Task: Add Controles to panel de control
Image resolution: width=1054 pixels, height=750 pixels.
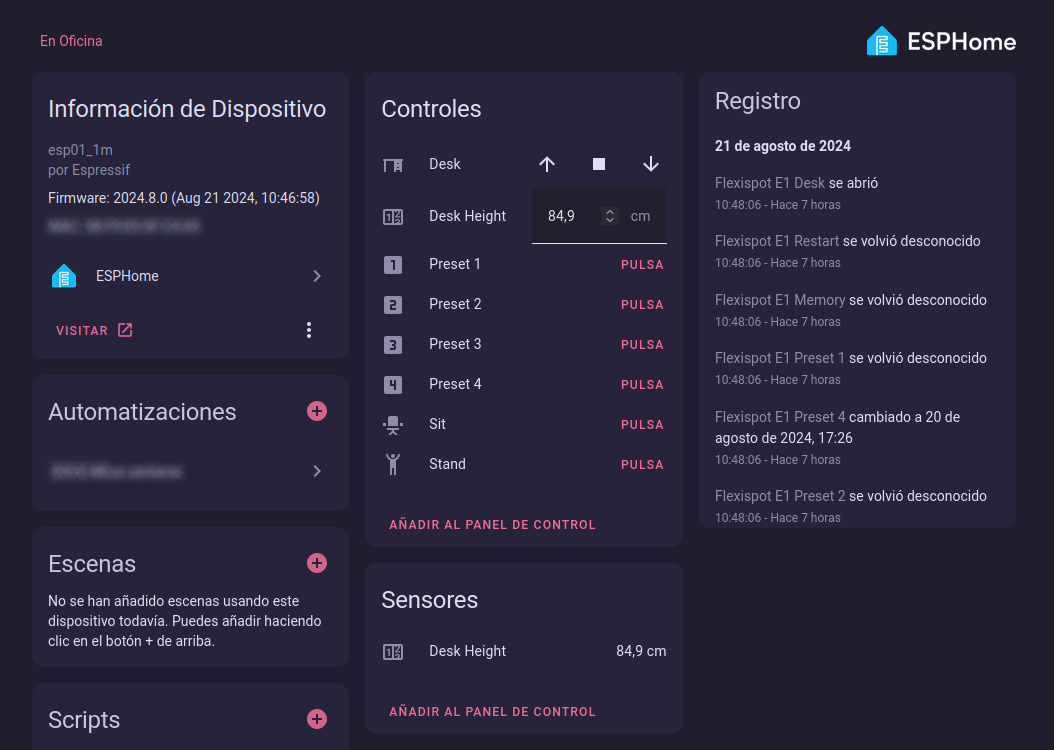Action: [492, 525]
